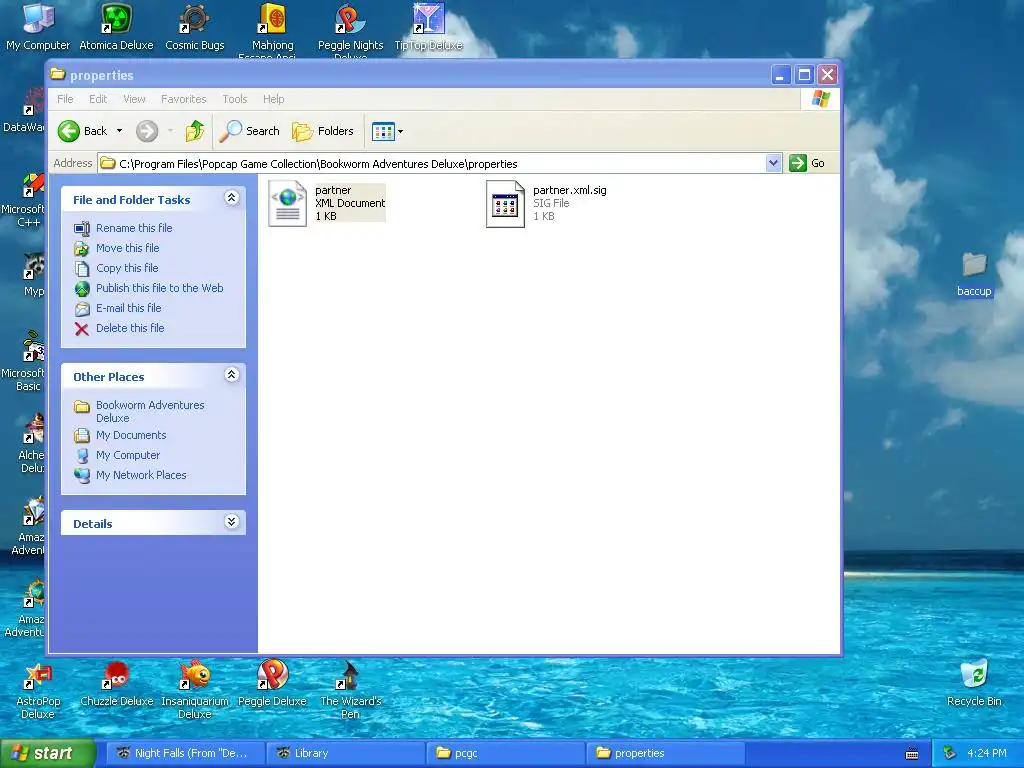Click the properties taskbar button
Image resolution: width=1024 pixels, height=768 pixels.
(x=665, y=753)
